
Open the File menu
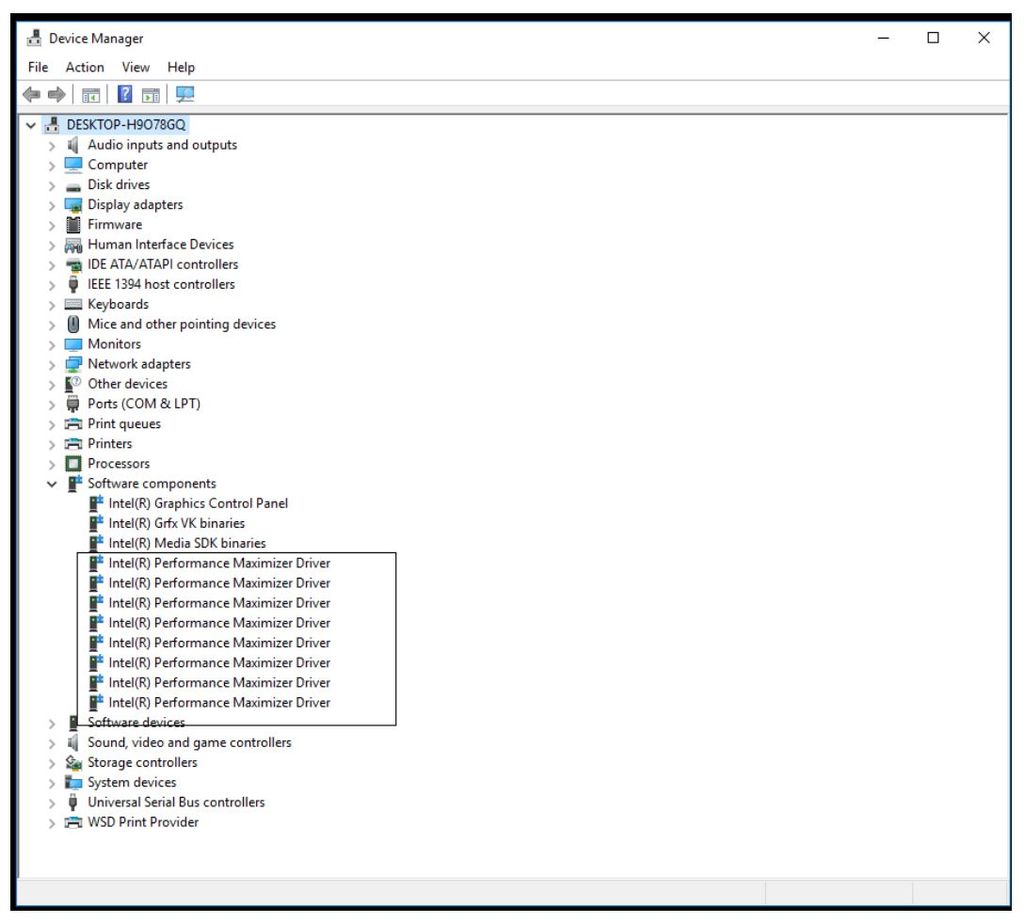pos(37,67)
